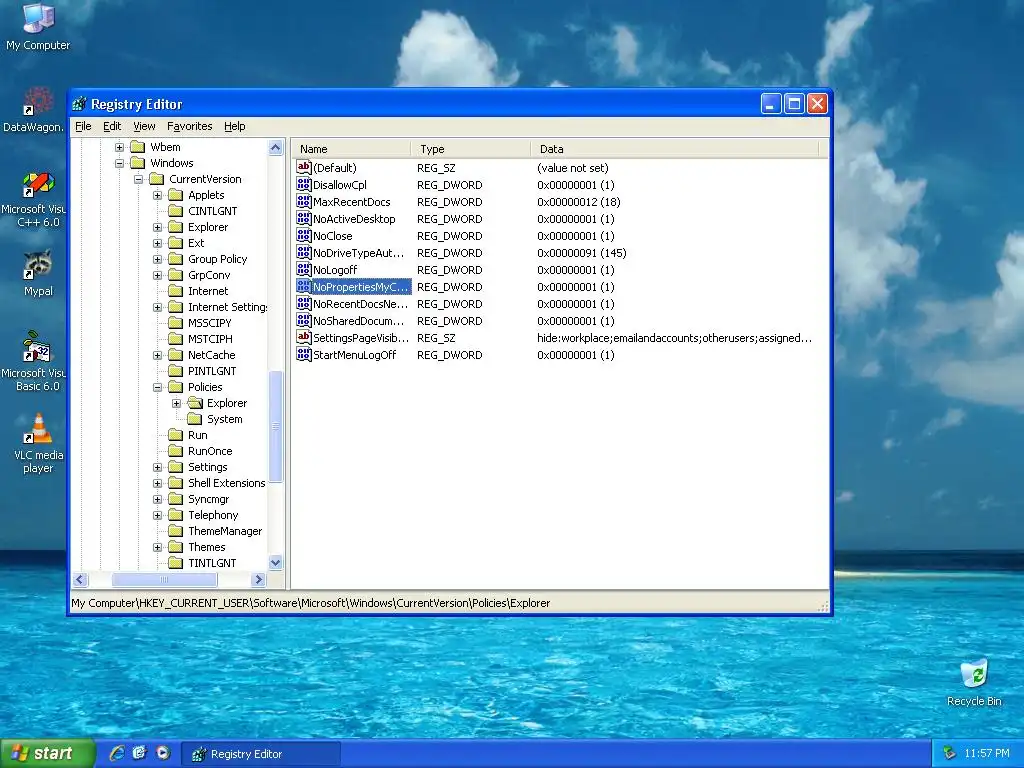Select the DisallowCpl value icon
This screenshot has width=1024, height=768.
(304, 185)
